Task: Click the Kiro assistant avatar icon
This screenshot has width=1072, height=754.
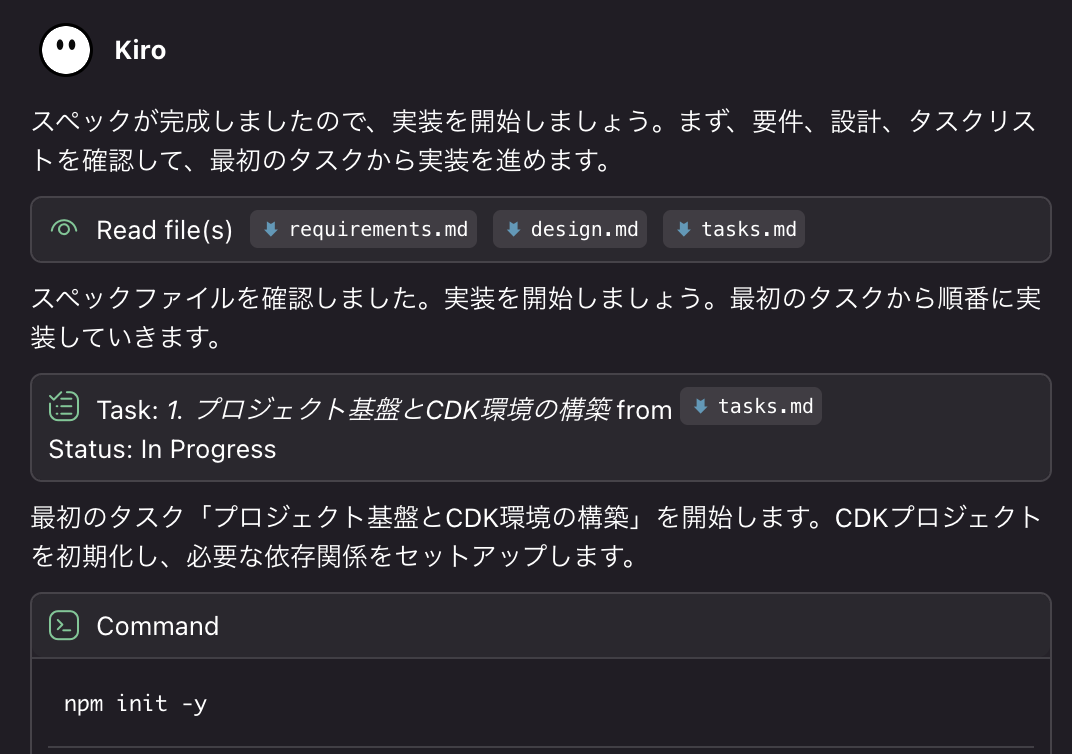Action: 65,48
